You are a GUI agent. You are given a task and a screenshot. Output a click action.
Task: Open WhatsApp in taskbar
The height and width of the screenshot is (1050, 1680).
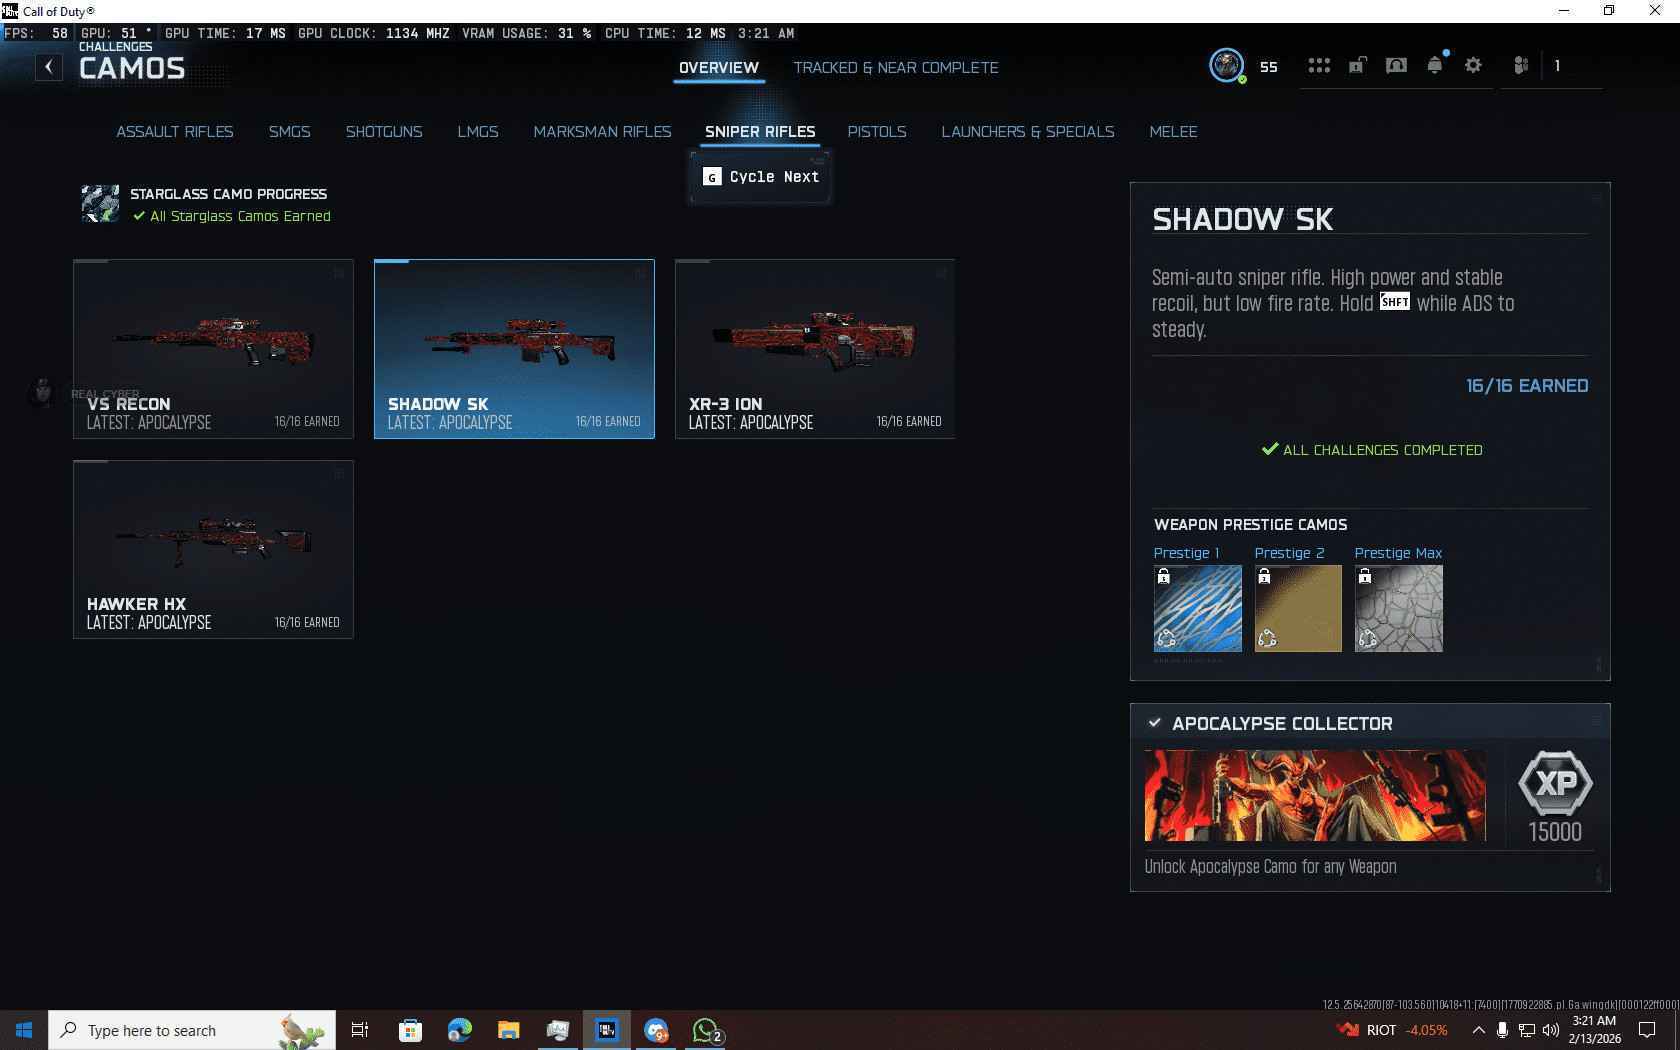point(706,1030)
